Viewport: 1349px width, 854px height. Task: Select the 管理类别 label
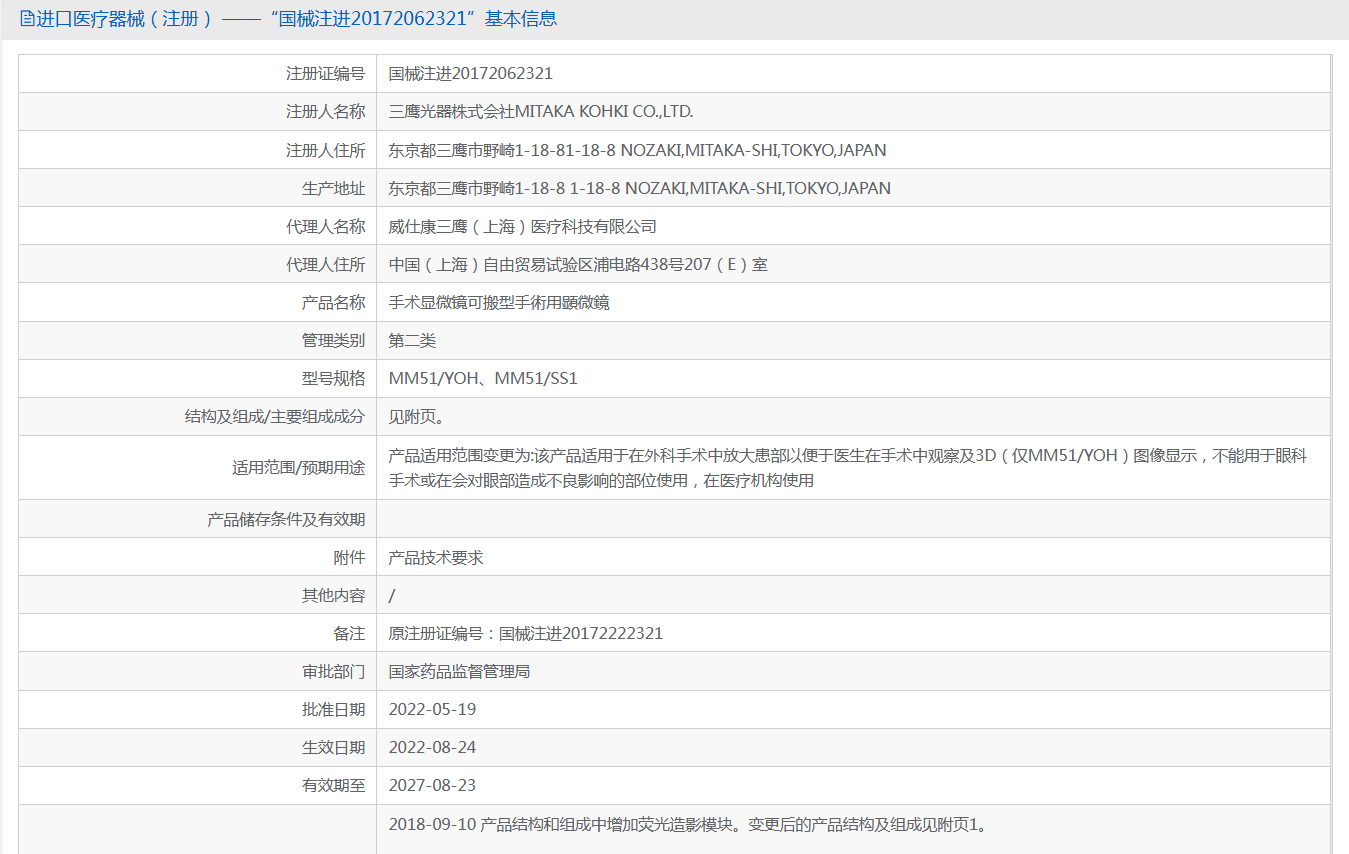coord(334,340)
